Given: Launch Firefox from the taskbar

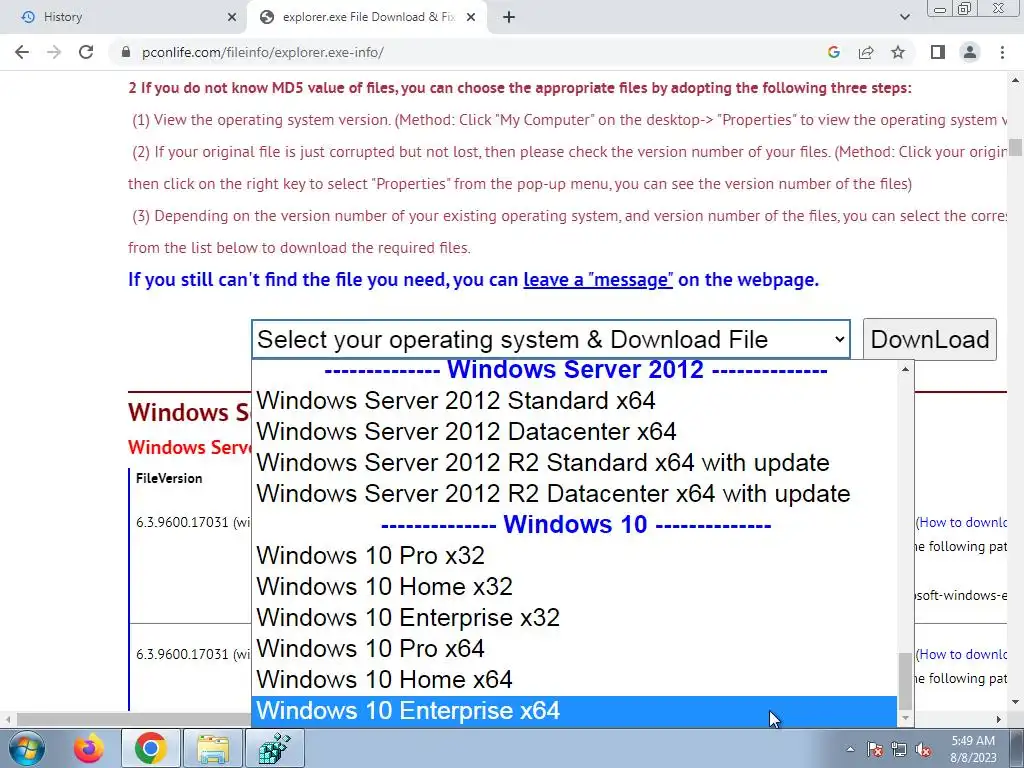Looking at the screenshot, I should point(88,748).
